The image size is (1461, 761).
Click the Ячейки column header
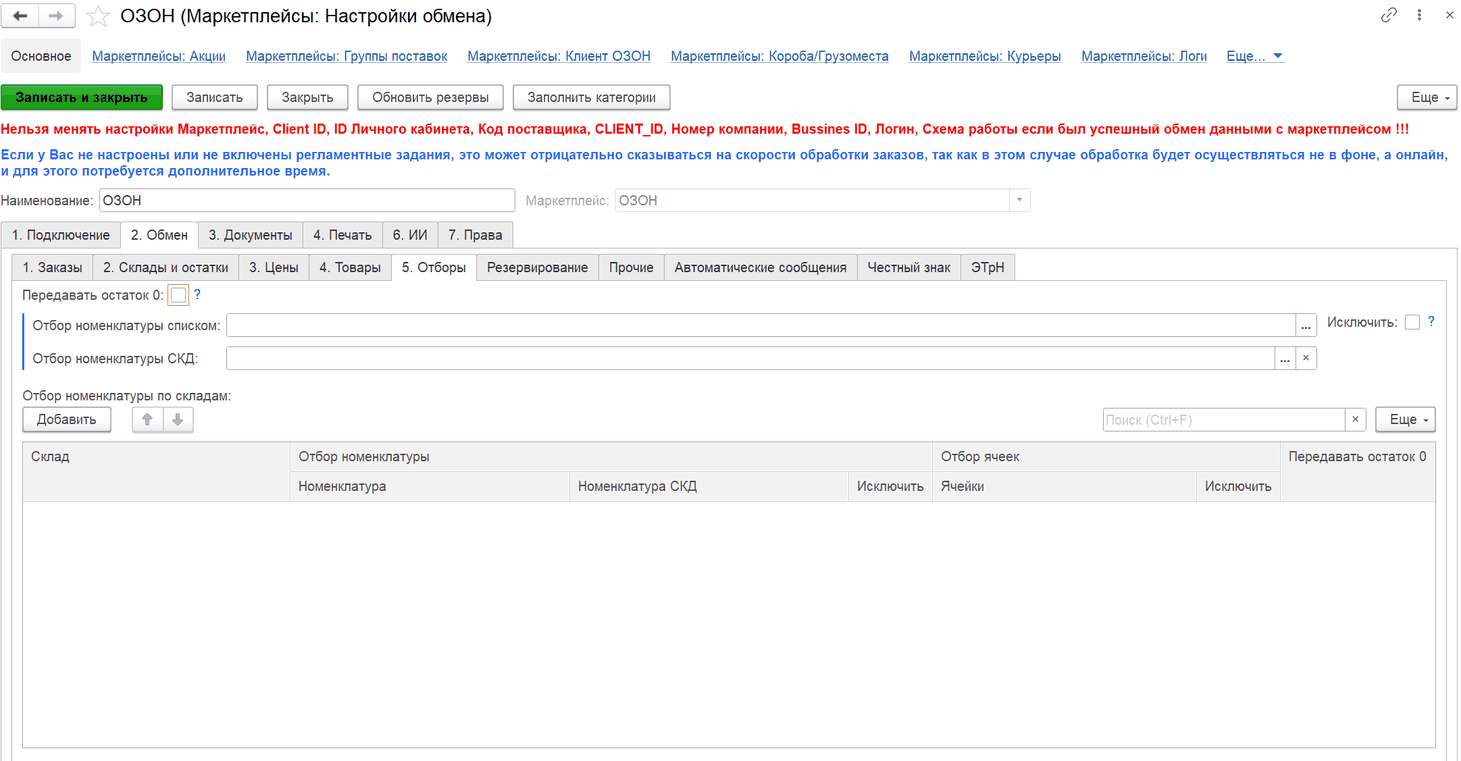pyautogui.click(x=1064, y=487)
